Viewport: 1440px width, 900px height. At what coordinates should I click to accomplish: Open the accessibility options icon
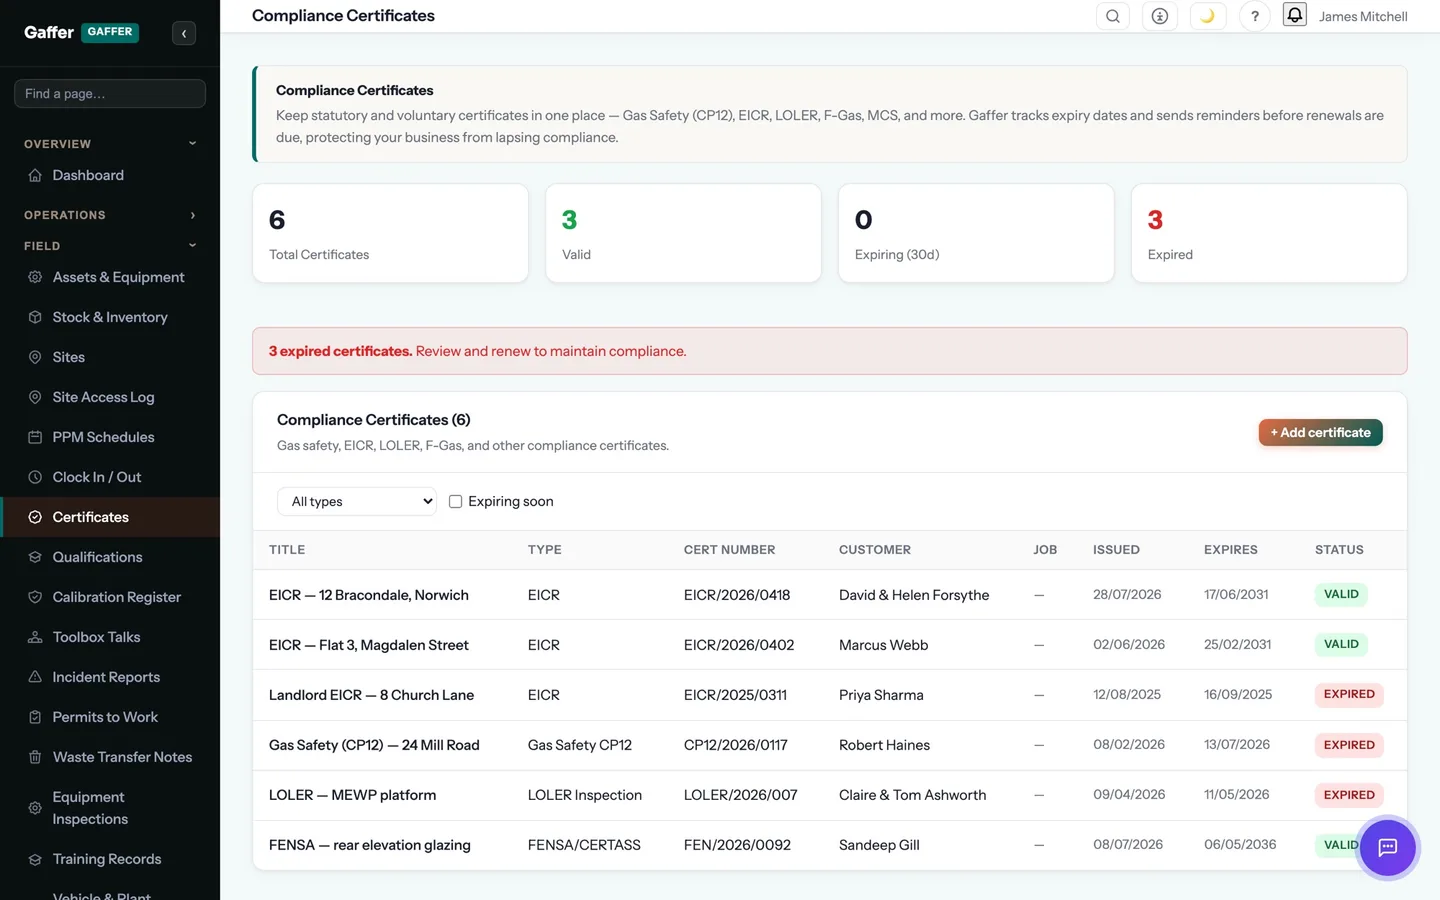click(x=1160, y=16)
